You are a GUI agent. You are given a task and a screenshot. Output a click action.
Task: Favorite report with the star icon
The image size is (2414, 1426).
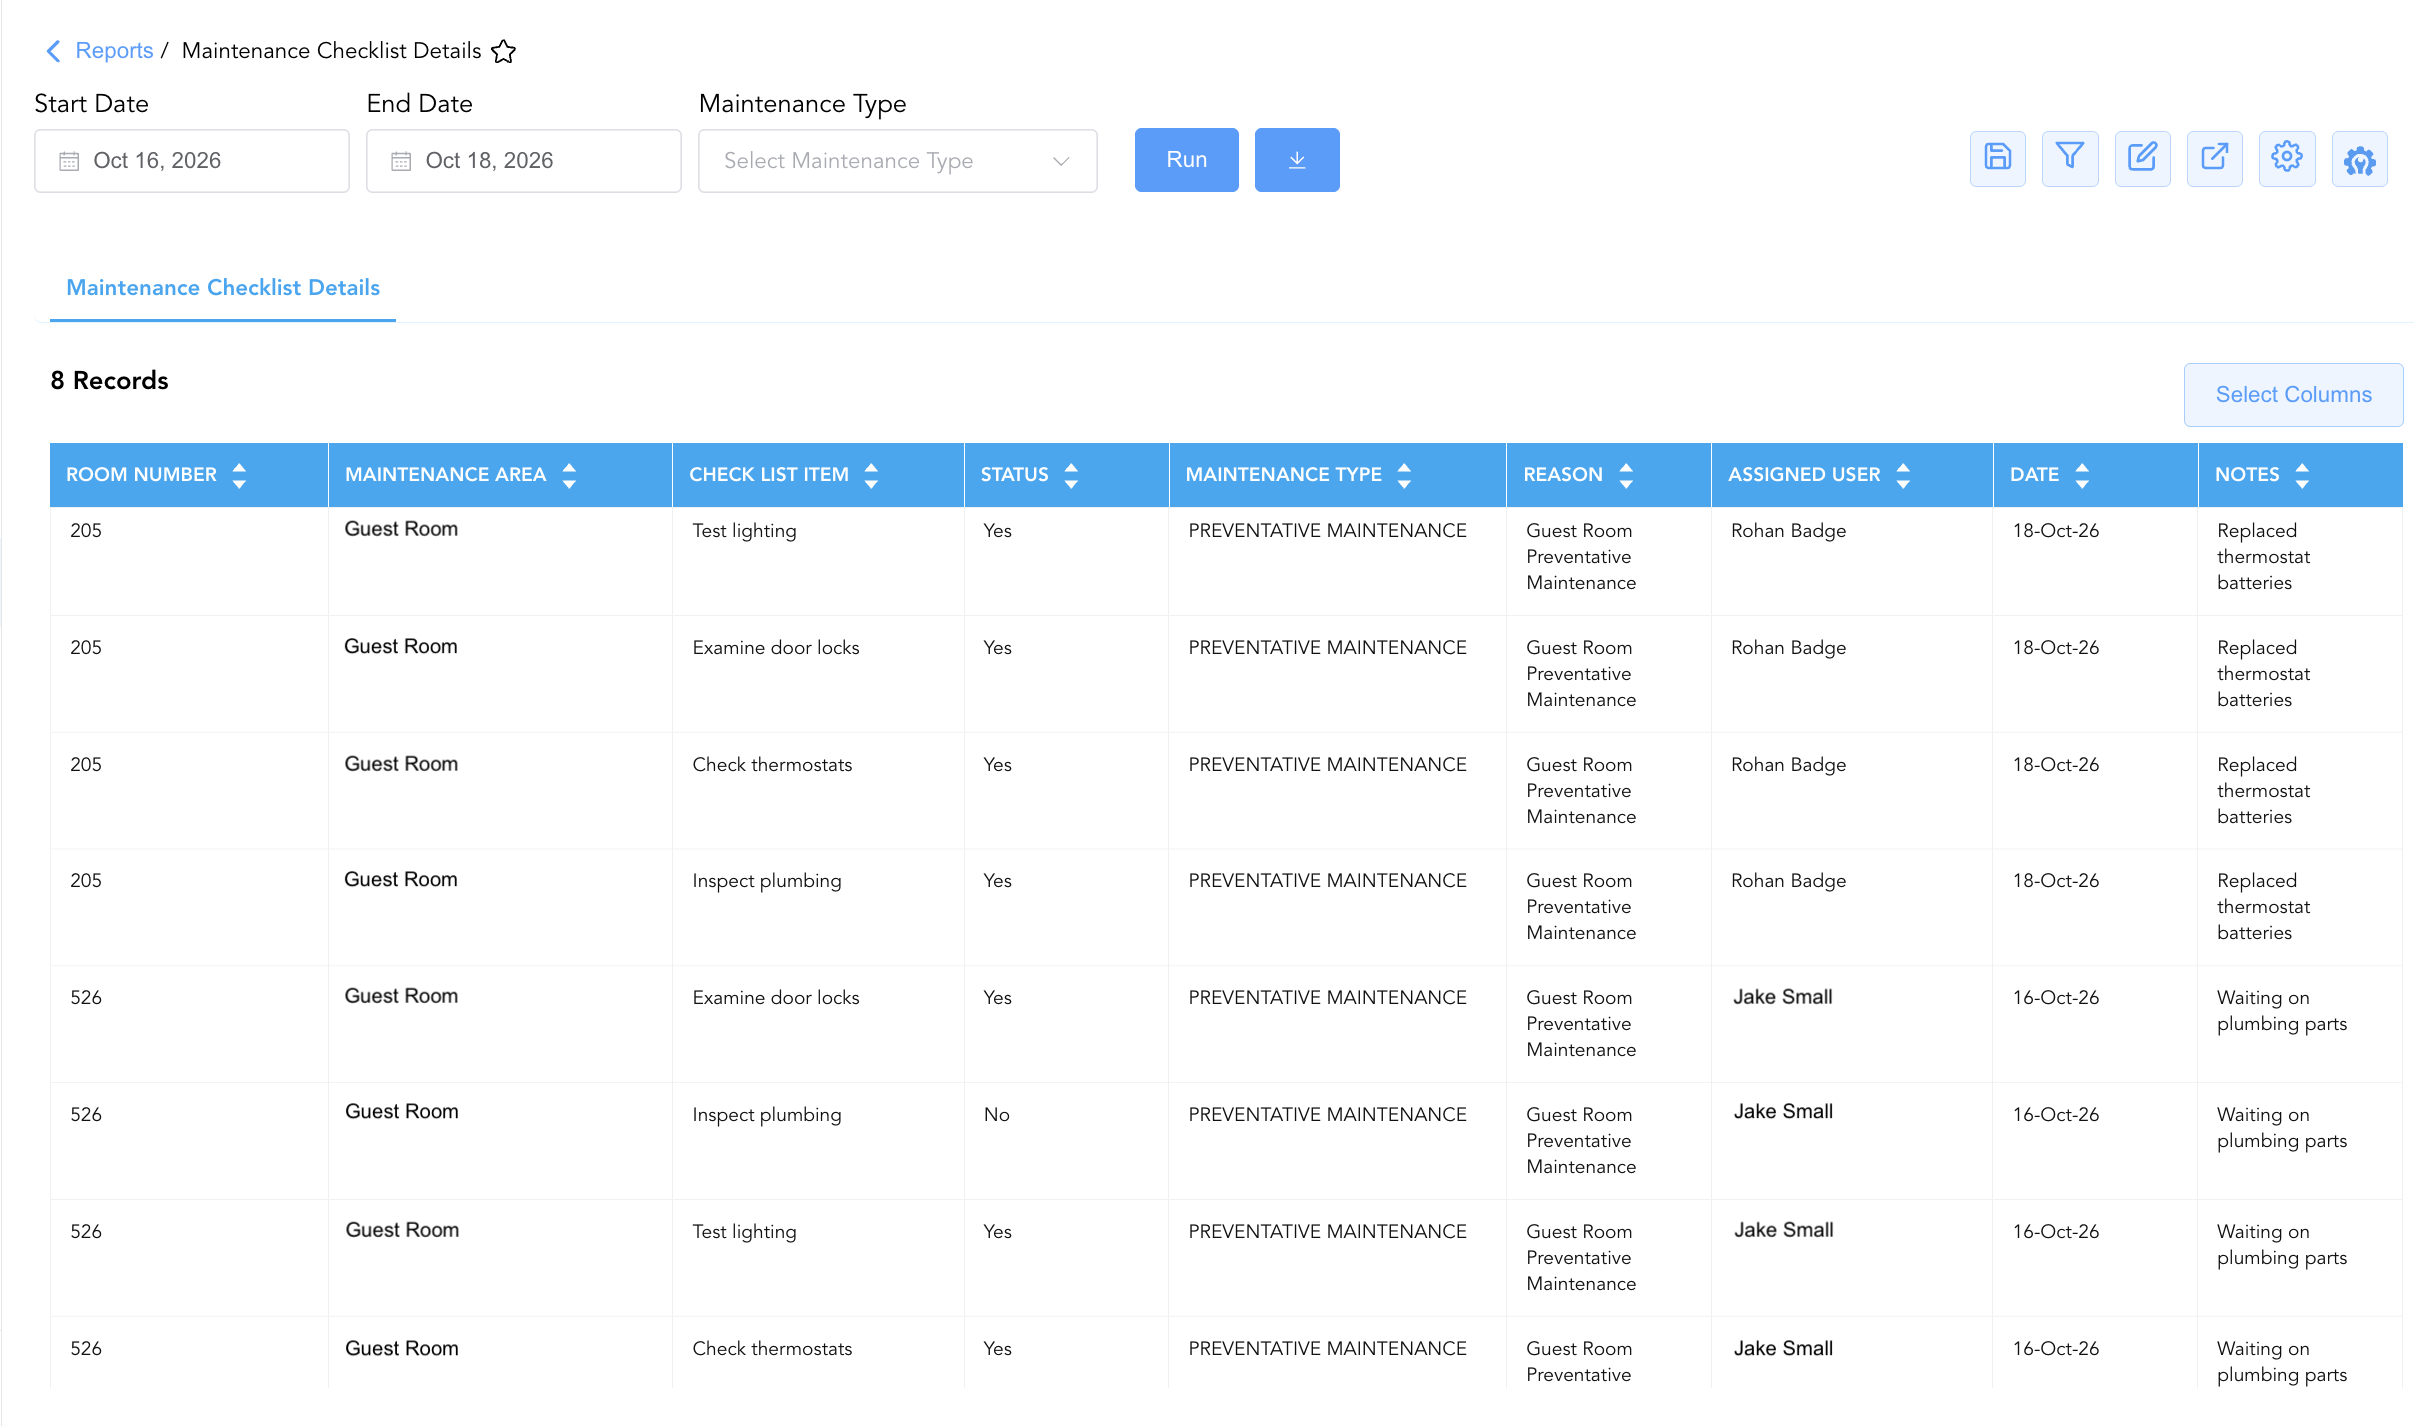click(504, 51)
